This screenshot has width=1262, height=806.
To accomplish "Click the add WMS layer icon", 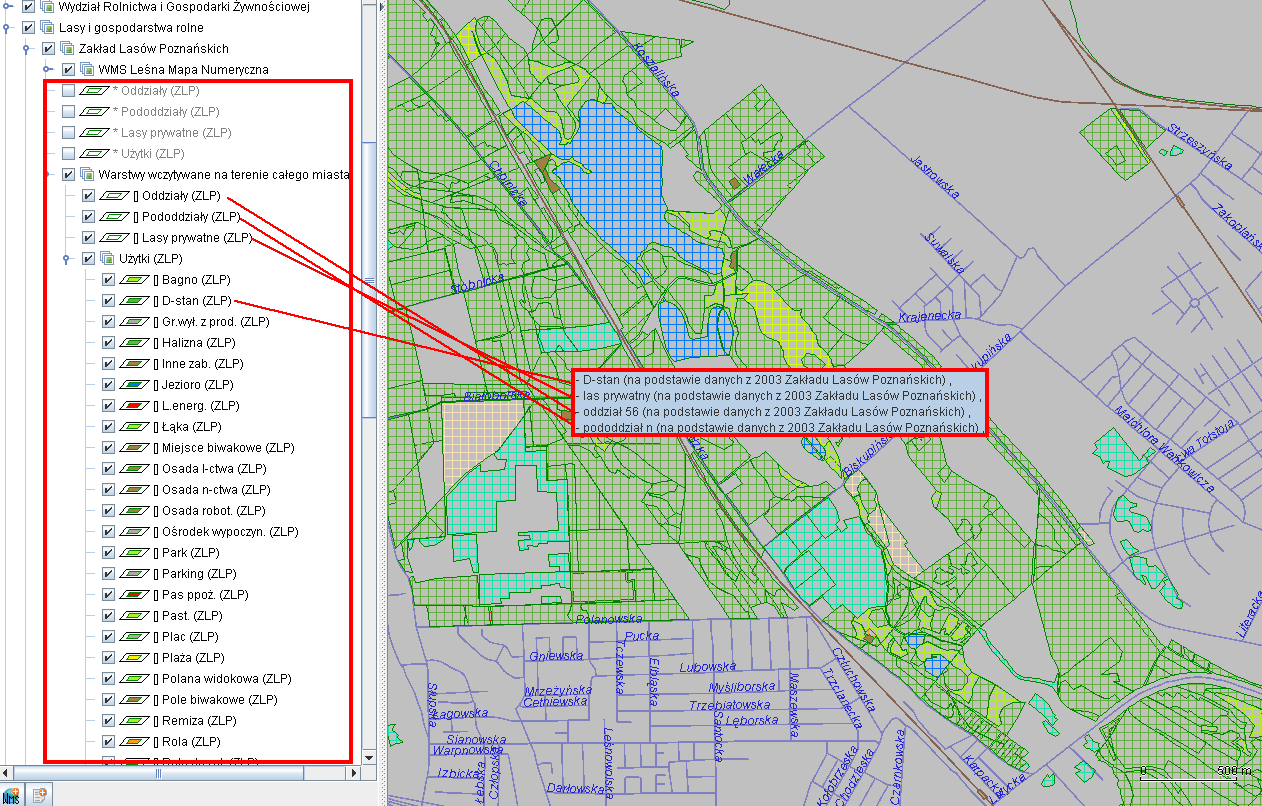I will (x=12, y=796).
